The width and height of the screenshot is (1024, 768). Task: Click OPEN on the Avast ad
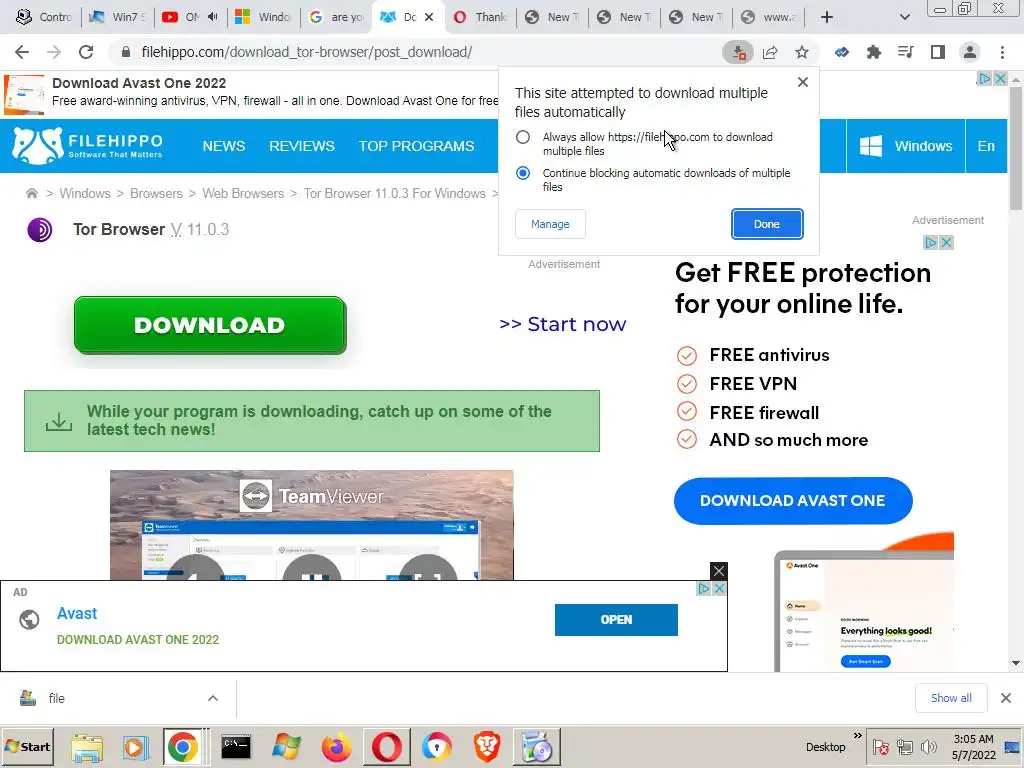click(616, 620)
